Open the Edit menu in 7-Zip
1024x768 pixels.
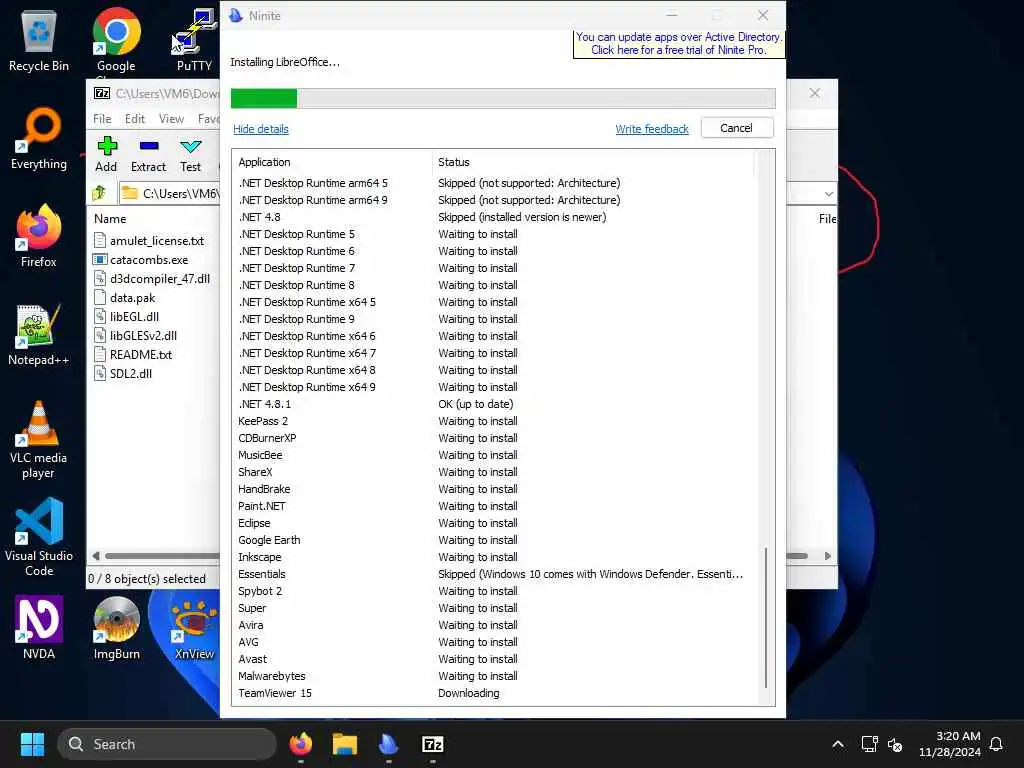click(135, 119)
